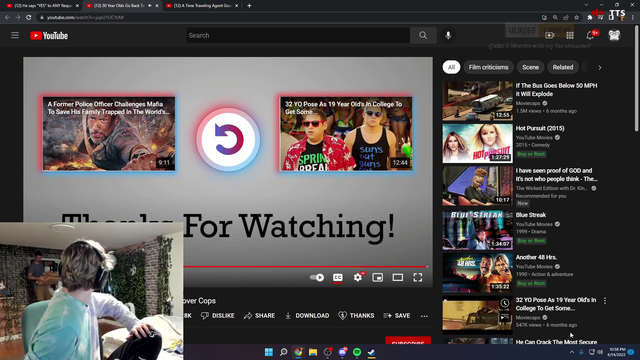Open options menu for 32 YO Pose video
The width and height of the screenshot is (640, 360).
[605, 301]
